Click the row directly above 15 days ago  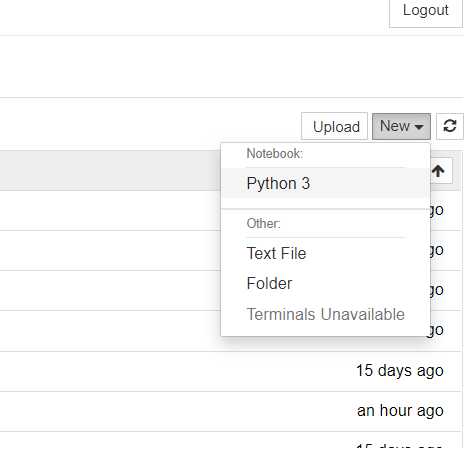click(x=110, y=331)
